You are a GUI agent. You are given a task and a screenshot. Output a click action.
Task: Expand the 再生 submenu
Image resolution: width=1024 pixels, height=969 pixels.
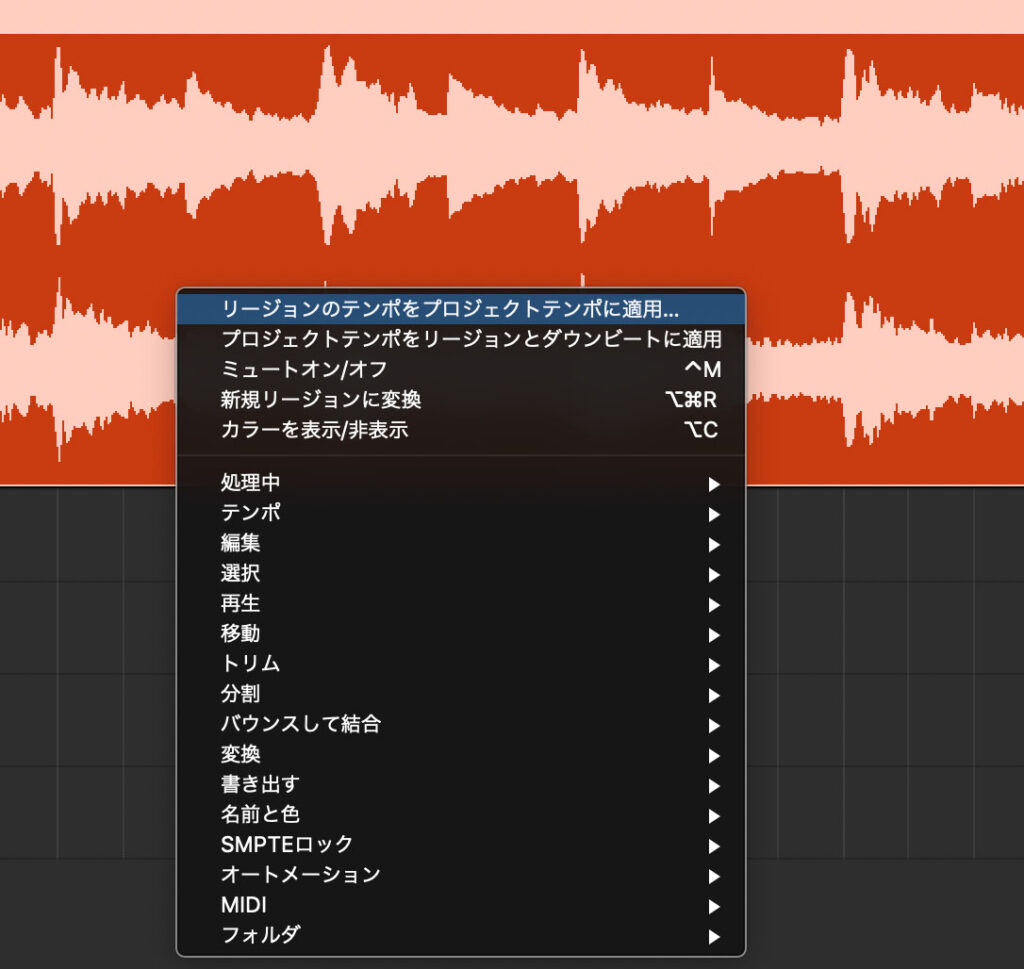(x=461, y=603)
